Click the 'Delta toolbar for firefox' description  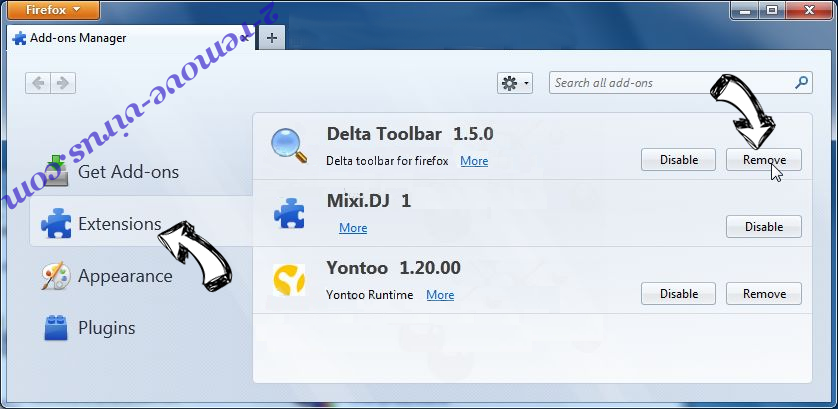click(x=387, y=161)
